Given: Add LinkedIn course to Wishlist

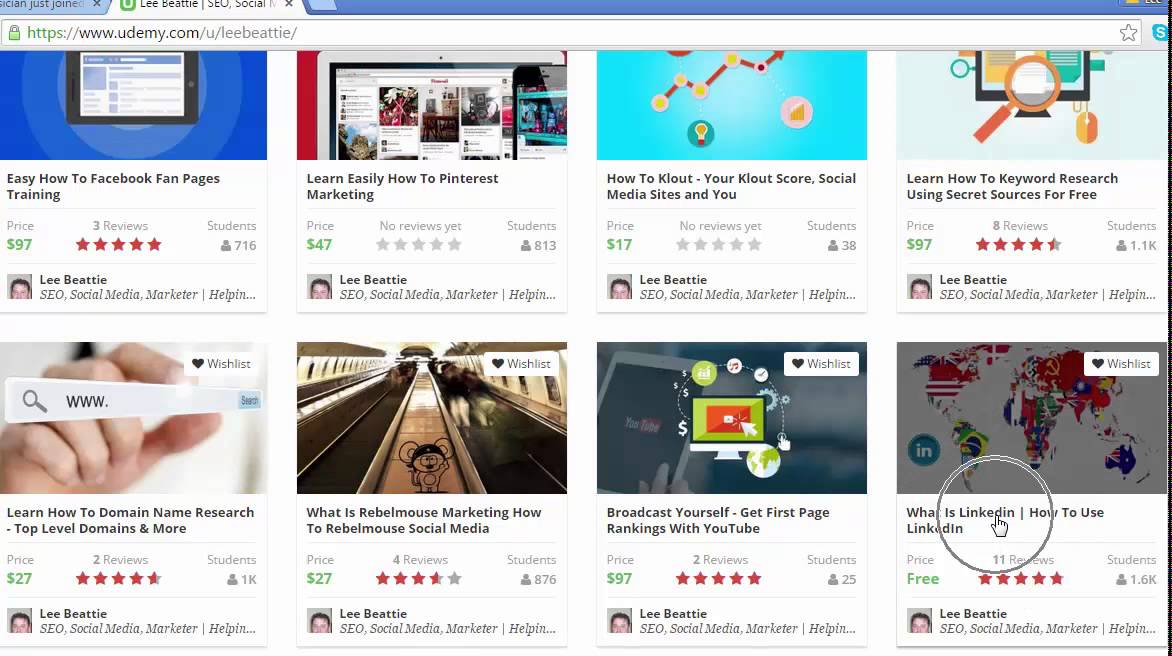Looking at the screenshot, I should [x=1121, y=364].
